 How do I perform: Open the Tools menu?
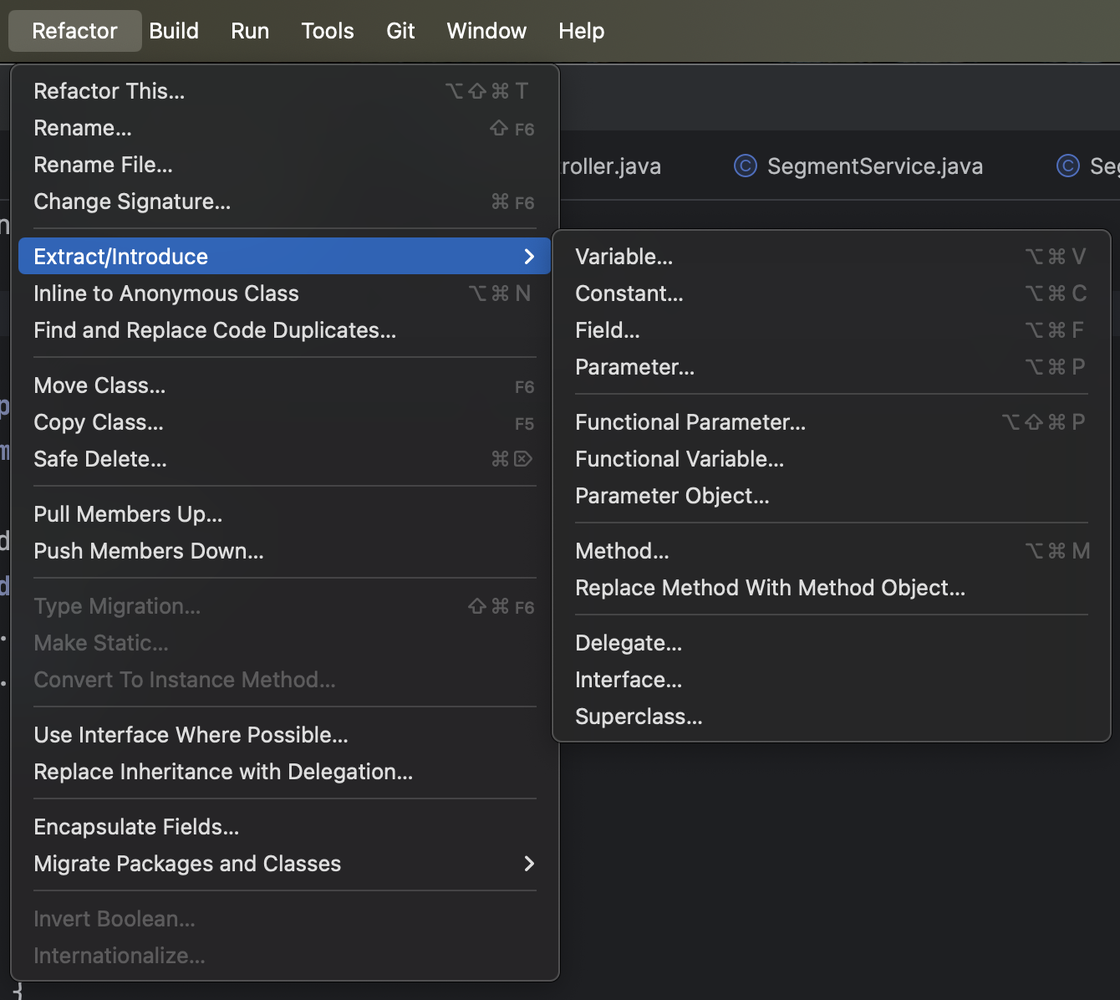point(327,31)
